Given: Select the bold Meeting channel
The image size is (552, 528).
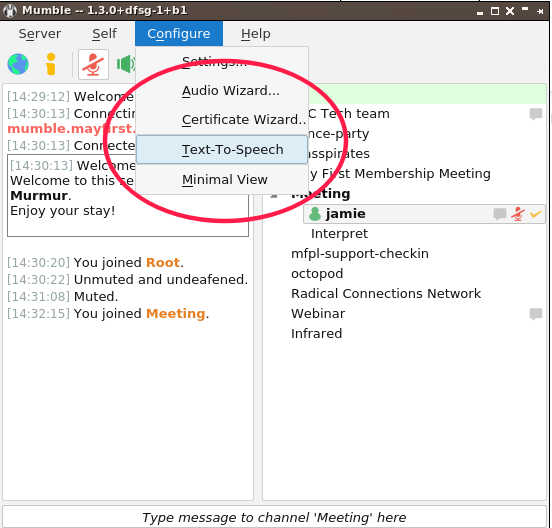Looking at the screenshot, I should click(321, 194).
